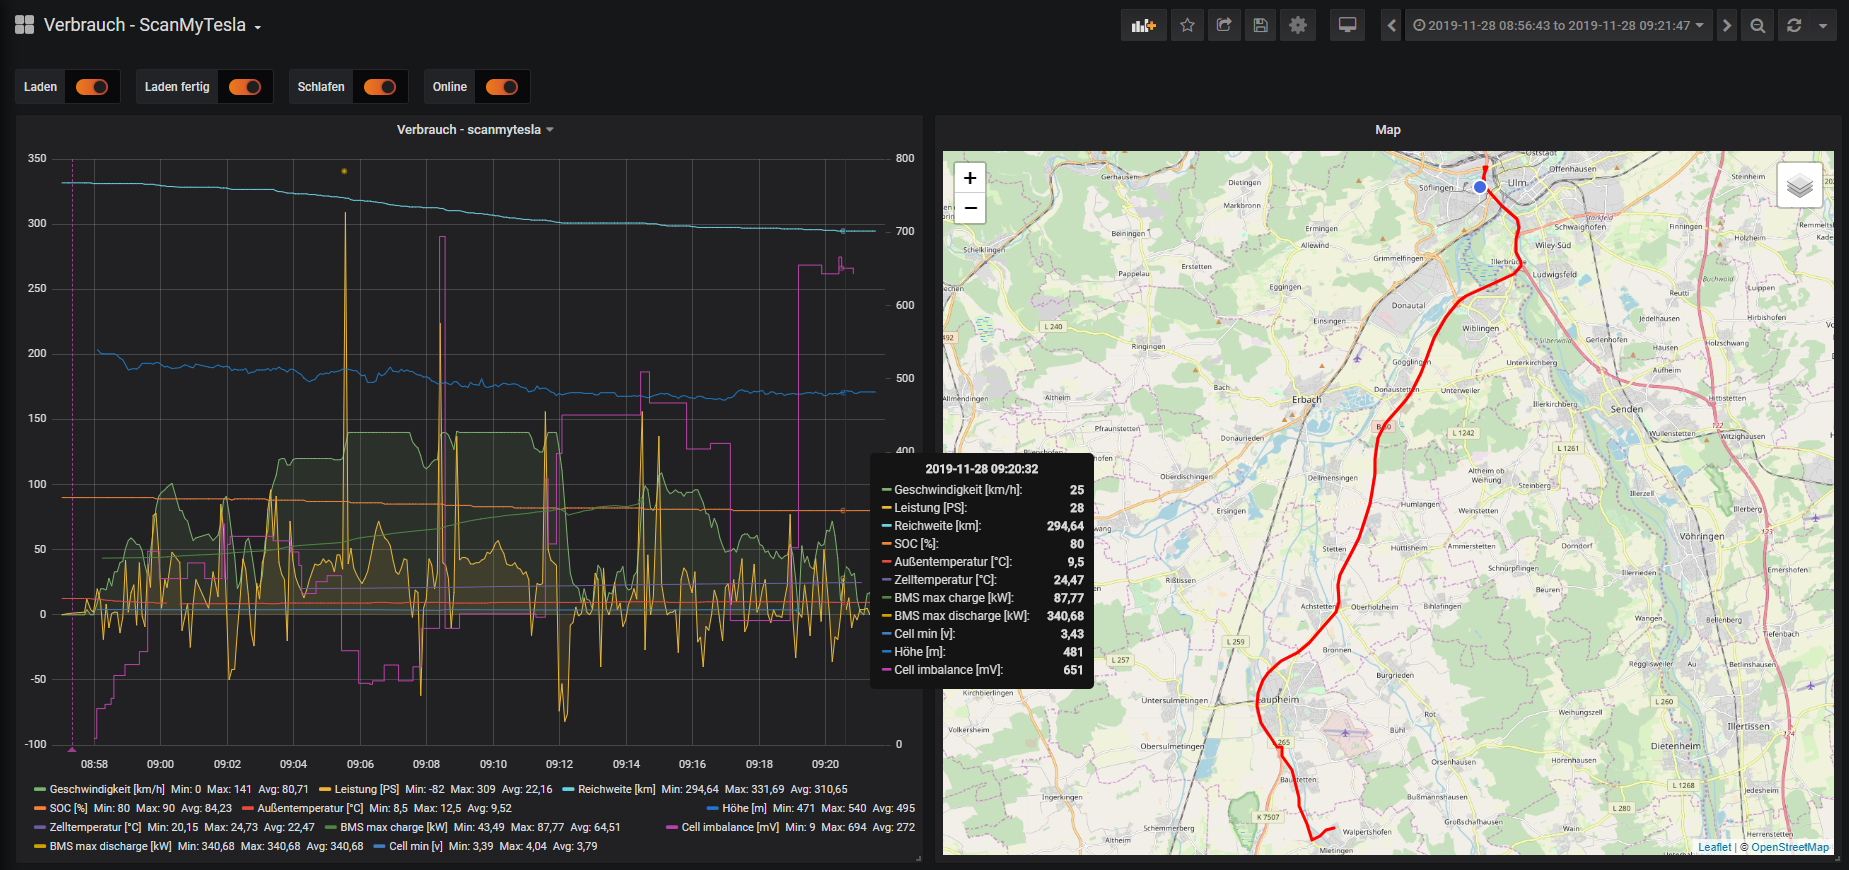Zoom out on the map
Viewport: 1849px width, 870px height.
pyautogui.click(x=970, y=208)
